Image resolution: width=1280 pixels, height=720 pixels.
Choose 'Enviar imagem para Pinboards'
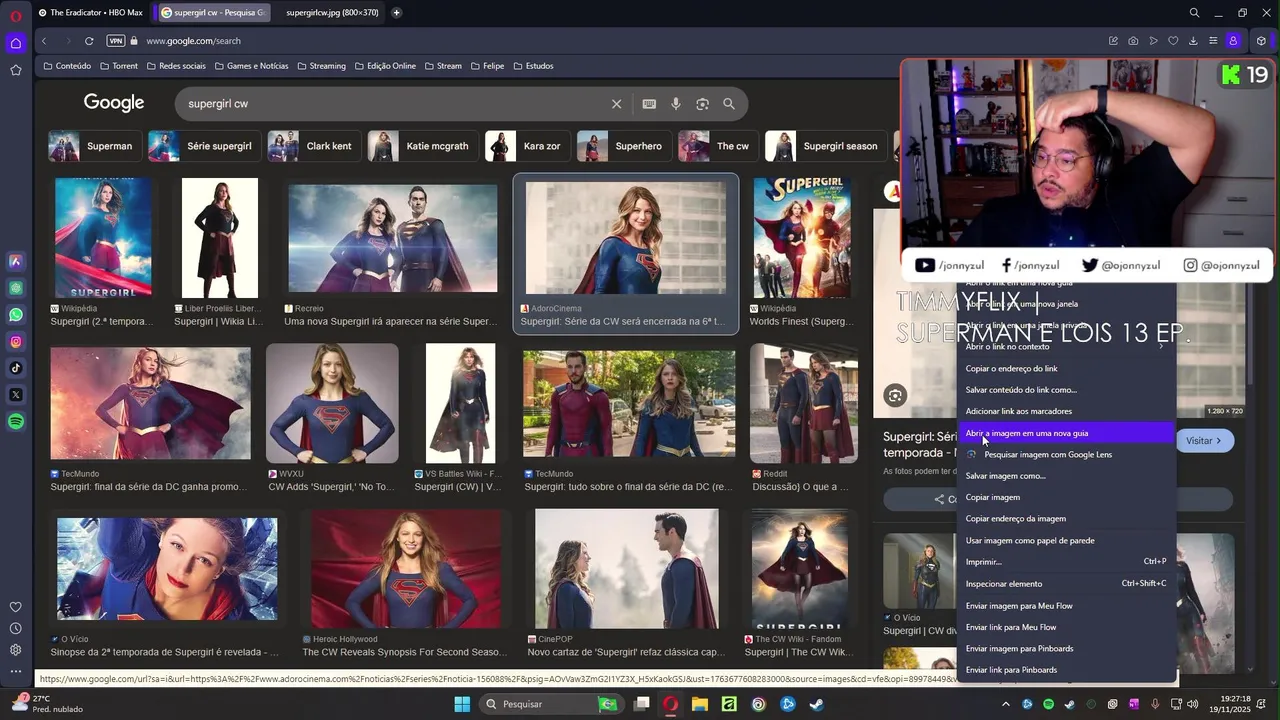[x=1066, y=649]
